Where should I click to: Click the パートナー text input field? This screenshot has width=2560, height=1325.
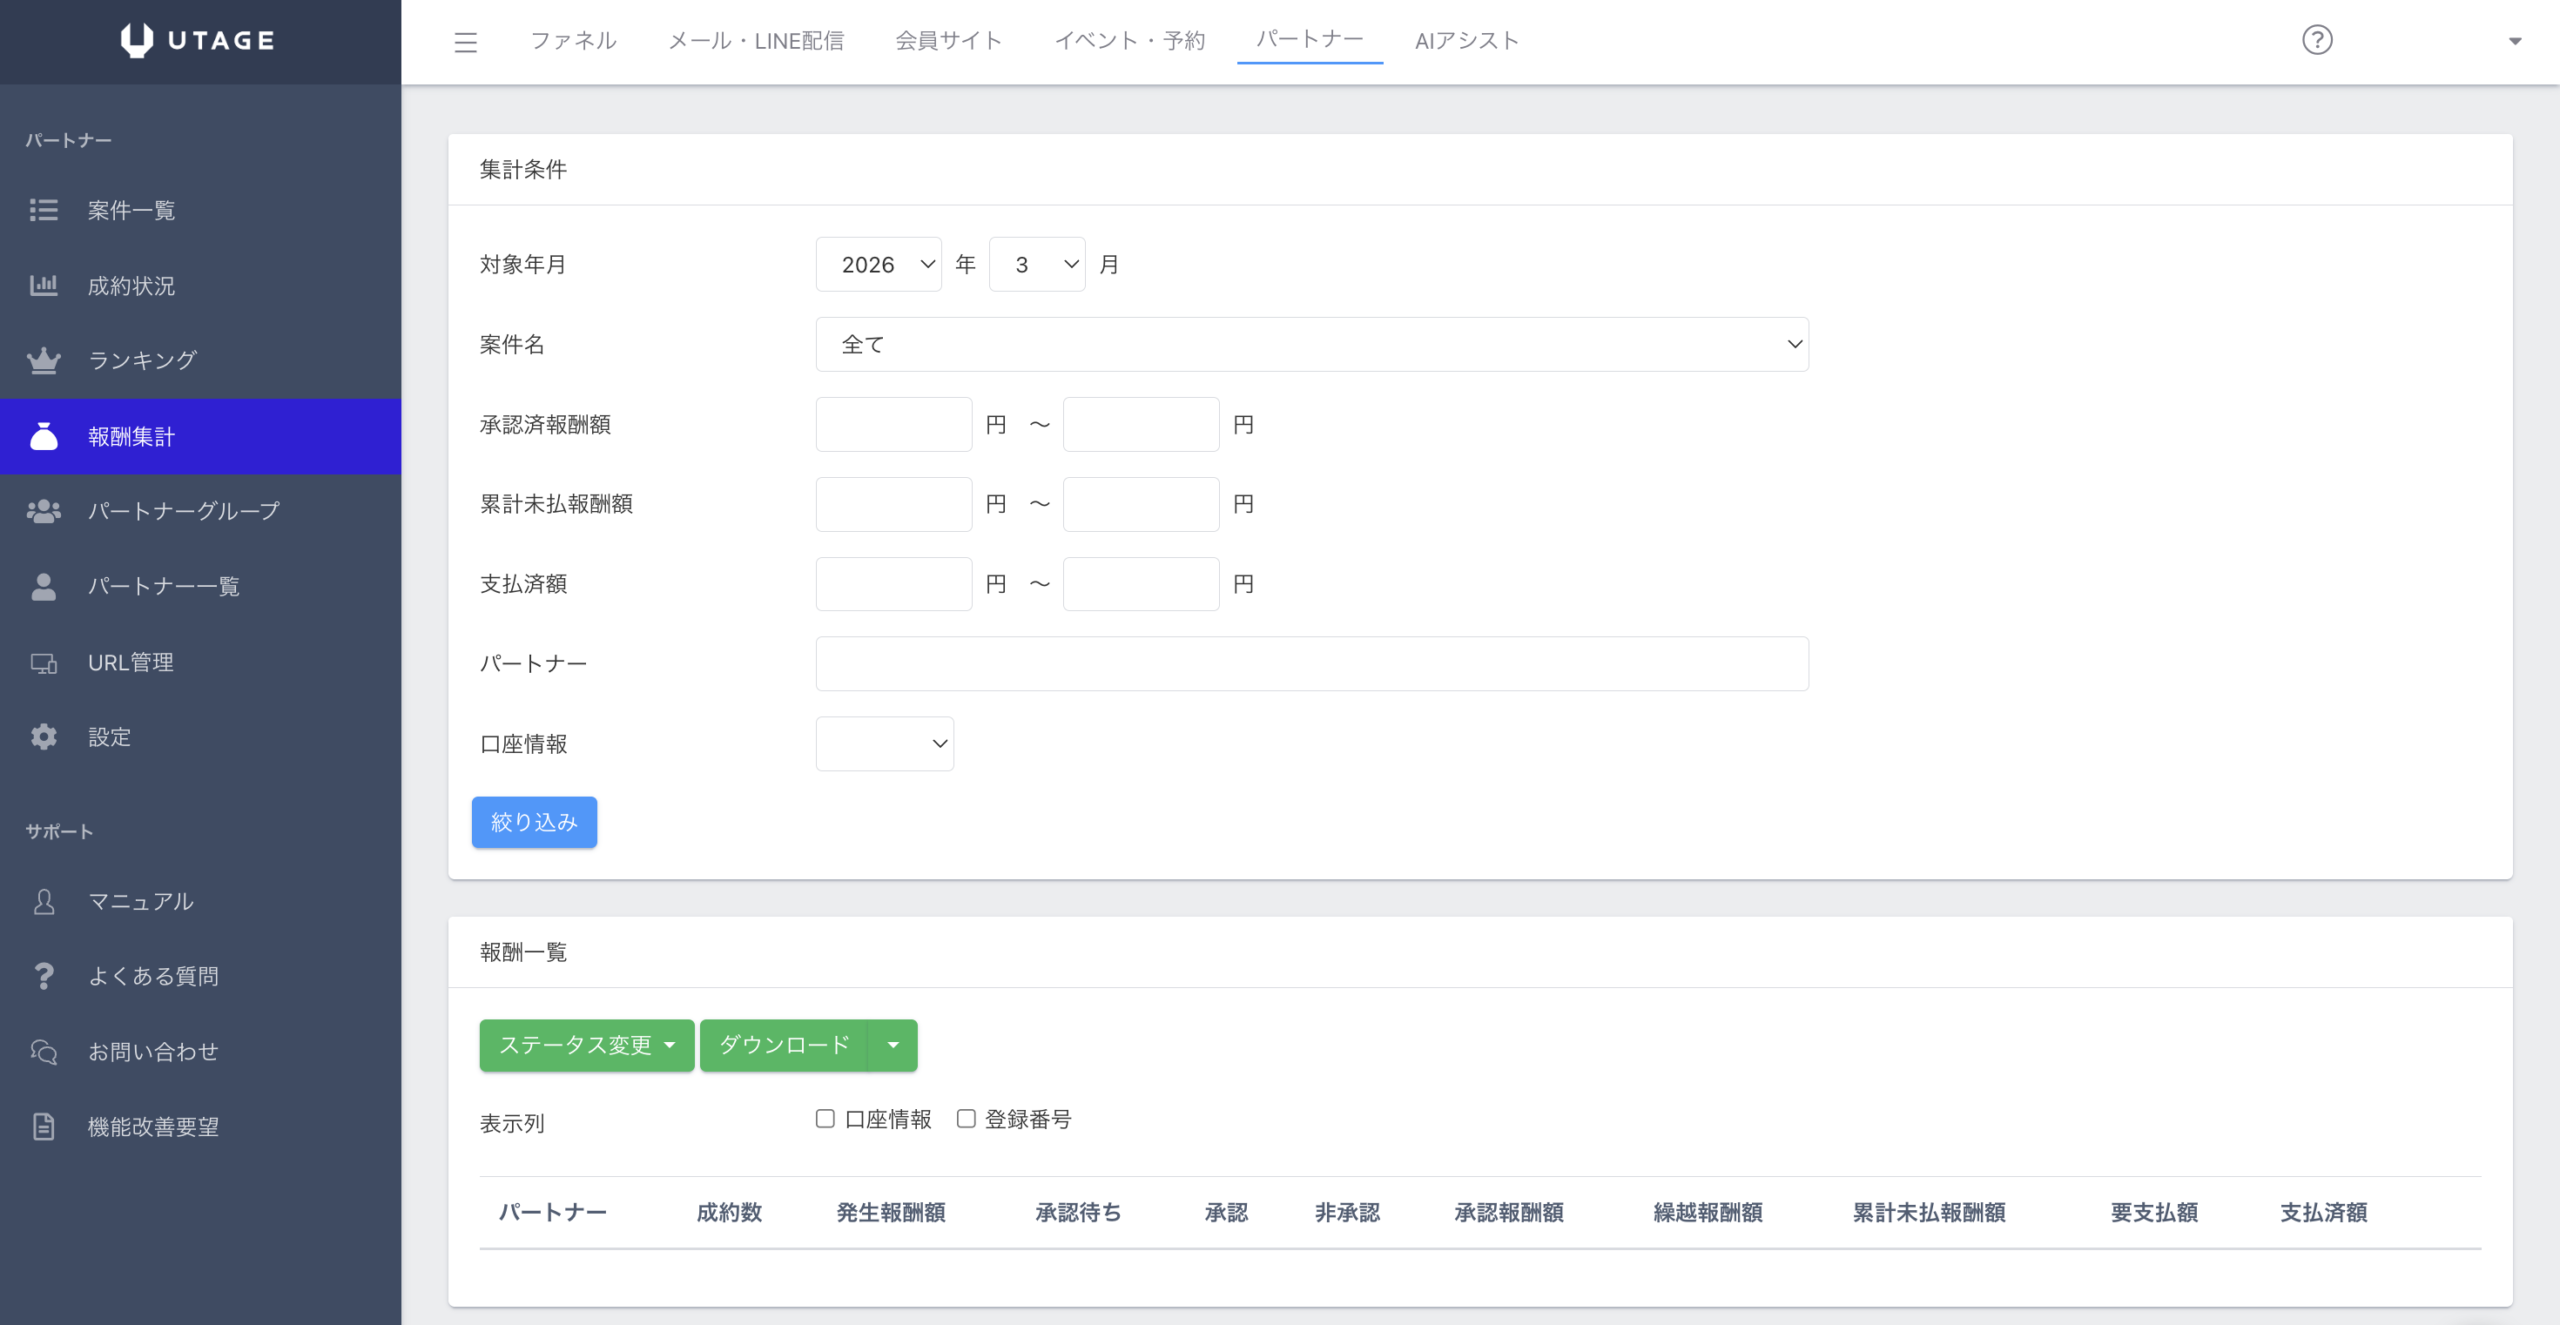tap(1311, 664)
